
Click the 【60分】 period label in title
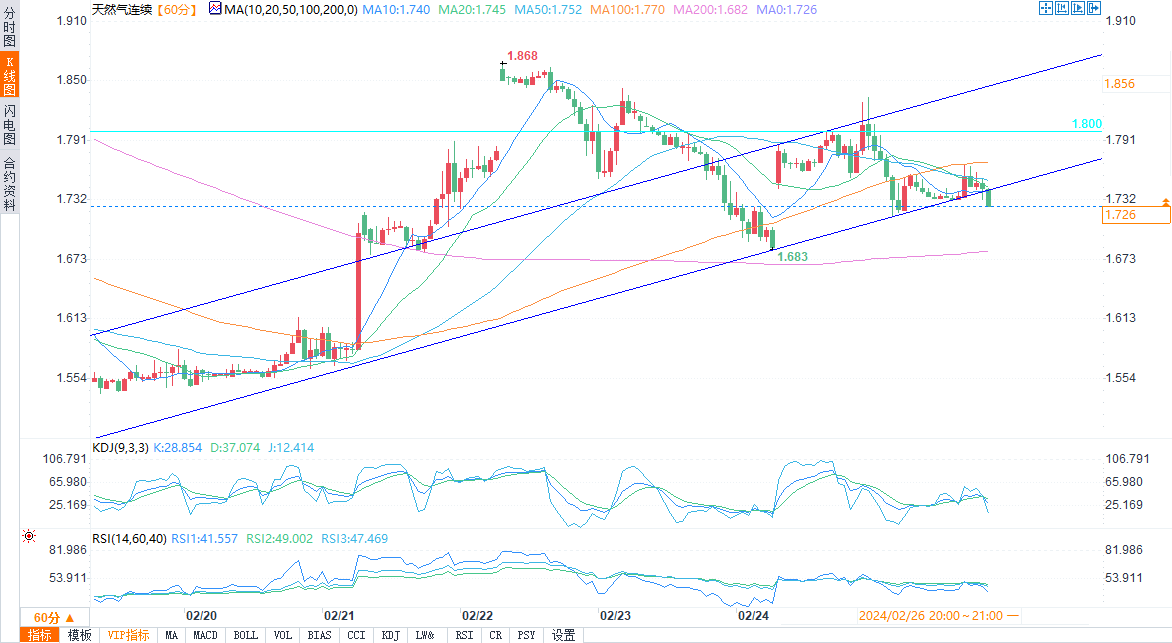[x=176, y=10]
